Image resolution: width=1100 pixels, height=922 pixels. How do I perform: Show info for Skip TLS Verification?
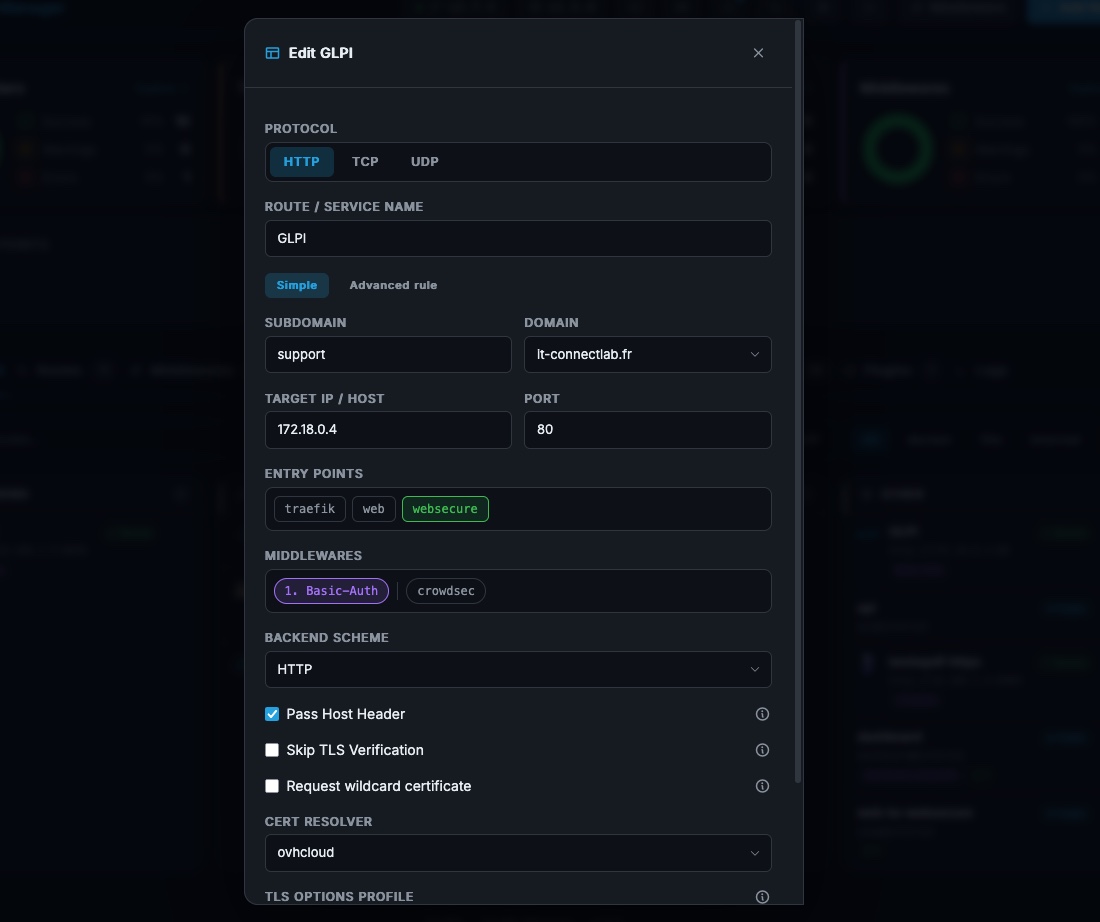coord(762,750)
